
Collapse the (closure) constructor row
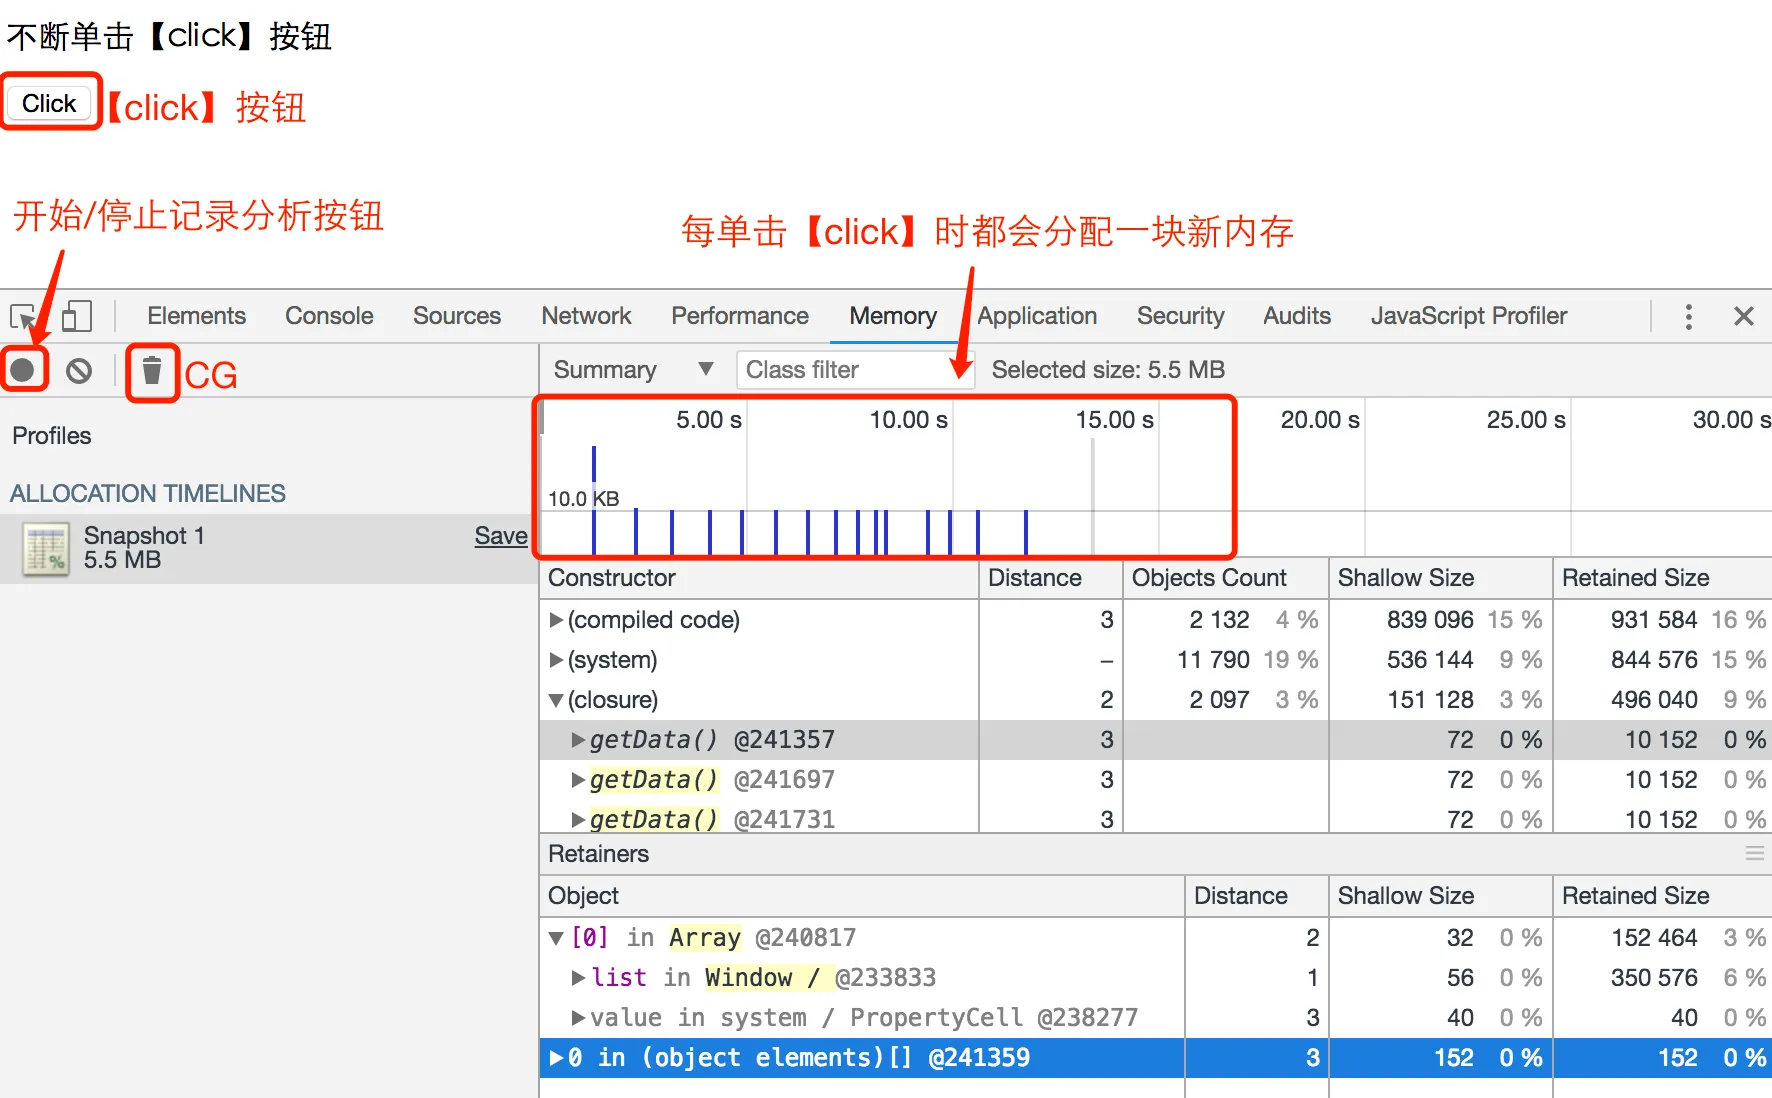[x=556, y=701]
